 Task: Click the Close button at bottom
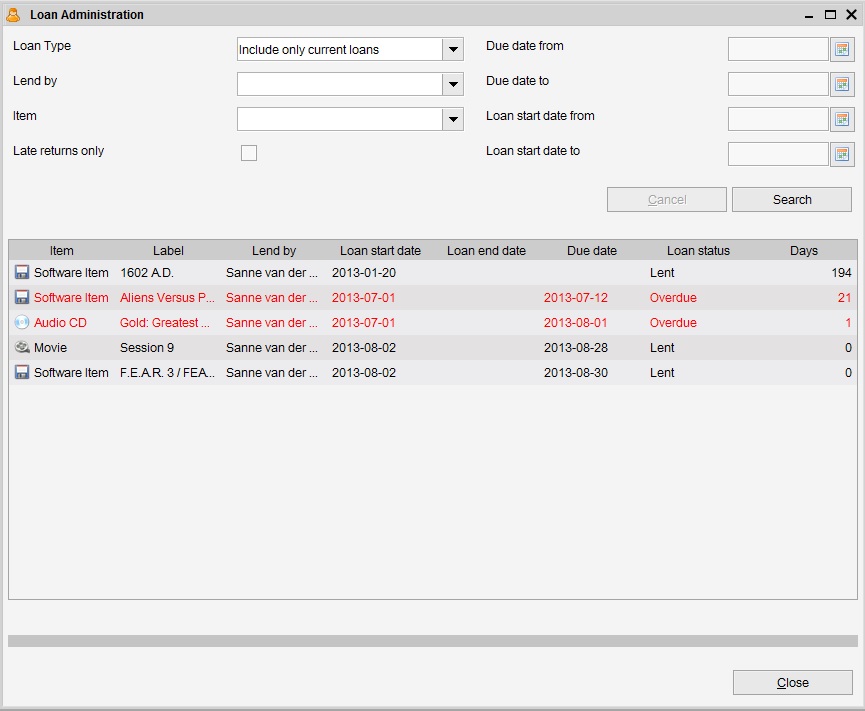pyautogui.click(x=792, y=683)
